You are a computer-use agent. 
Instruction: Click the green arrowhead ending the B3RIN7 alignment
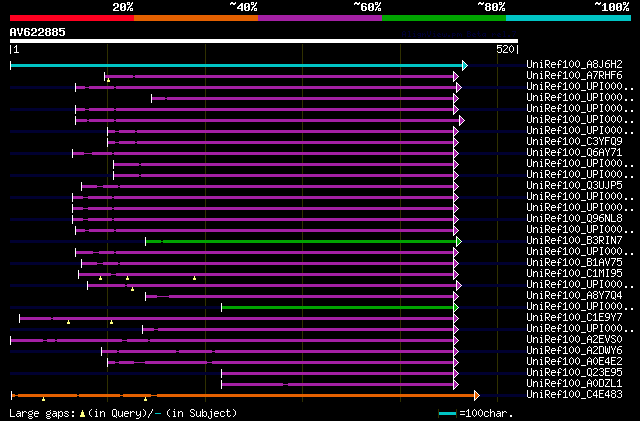459,242
